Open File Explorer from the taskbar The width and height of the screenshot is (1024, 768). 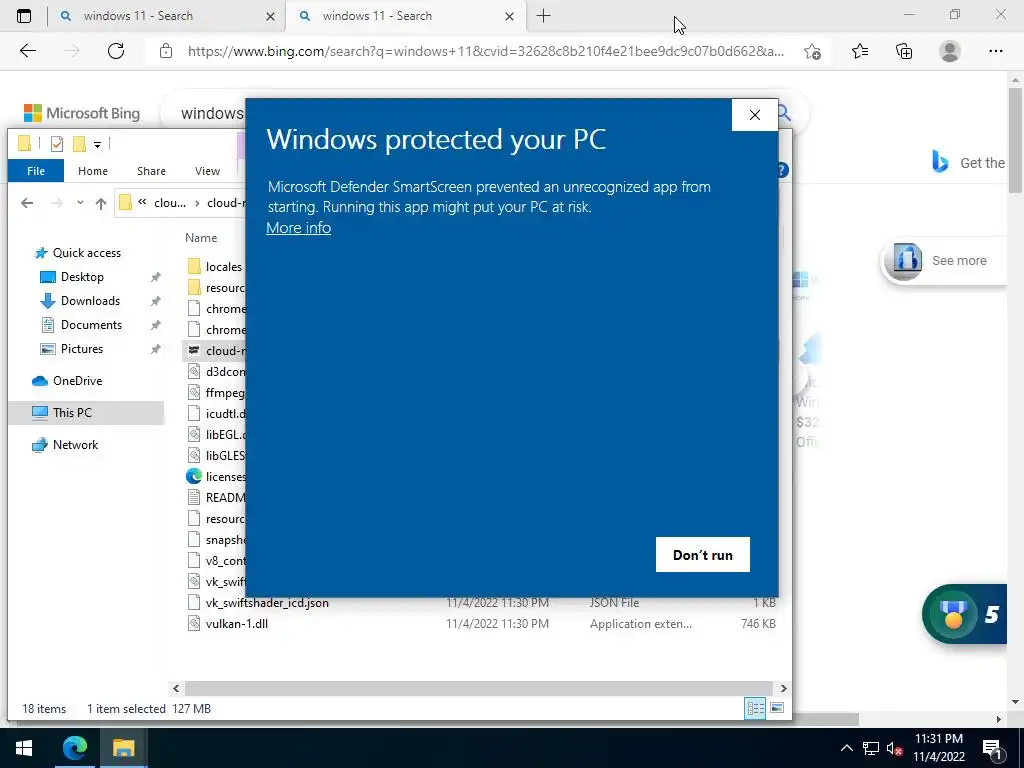pyautogui.click(x=123, y=748)
